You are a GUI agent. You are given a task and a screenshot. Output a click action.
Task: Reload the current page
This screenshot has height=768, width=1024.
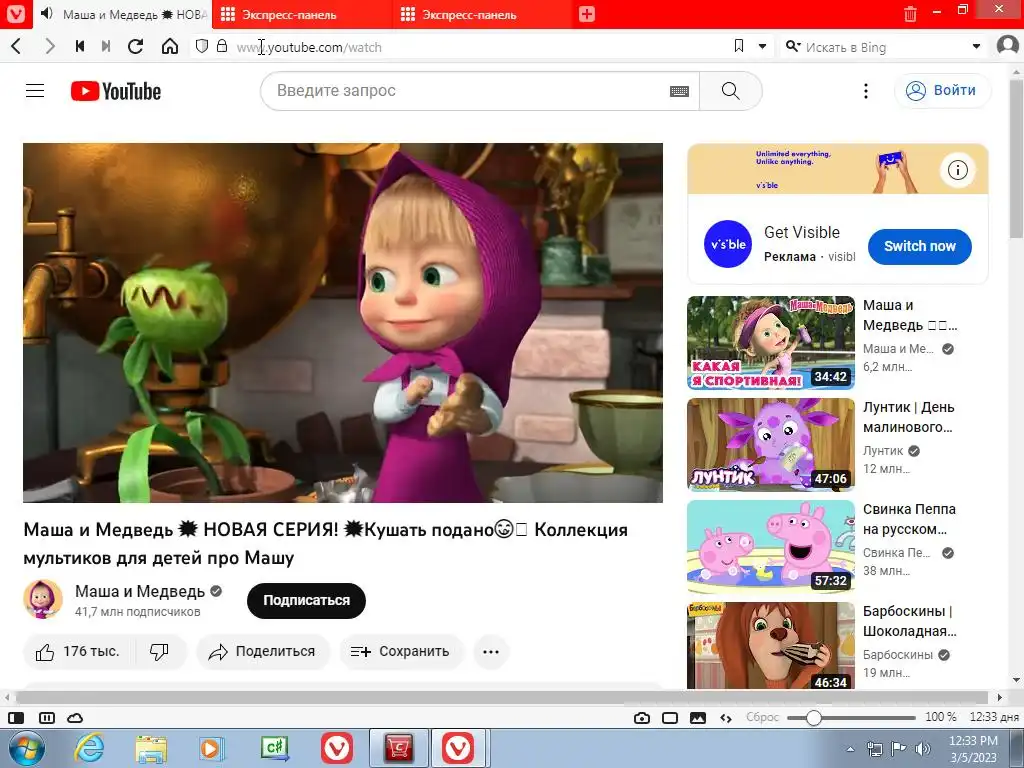(136, 46)
